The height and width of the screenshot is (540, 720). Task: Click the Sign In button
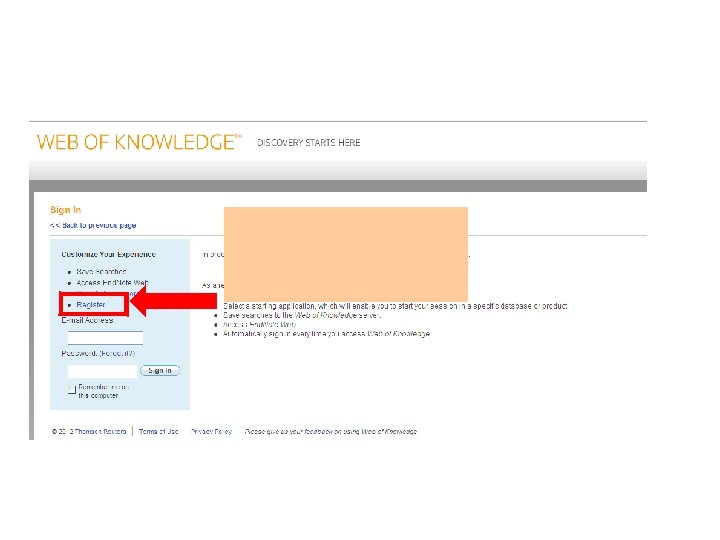[x=159, y=371]
